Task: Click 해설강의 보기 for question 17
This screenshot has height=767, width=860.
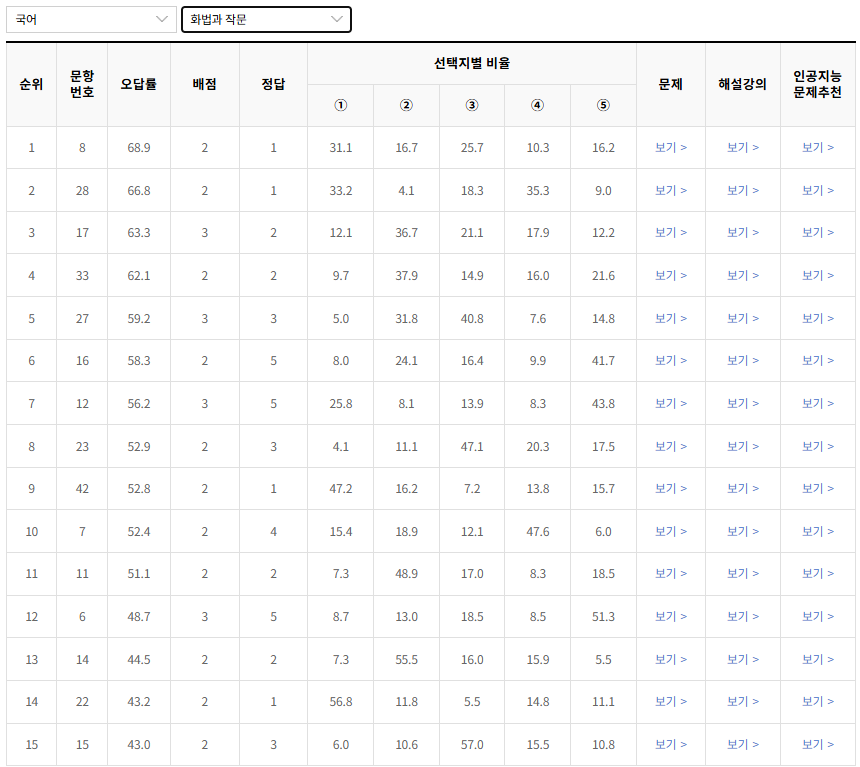Action: 743,232
